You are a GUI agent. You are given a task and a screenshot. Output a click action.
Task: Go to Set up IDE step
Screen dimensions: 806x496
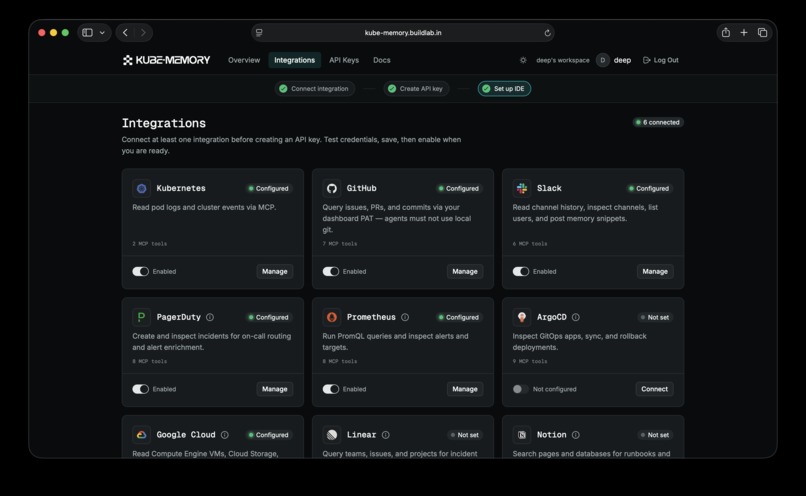[504, 89]
